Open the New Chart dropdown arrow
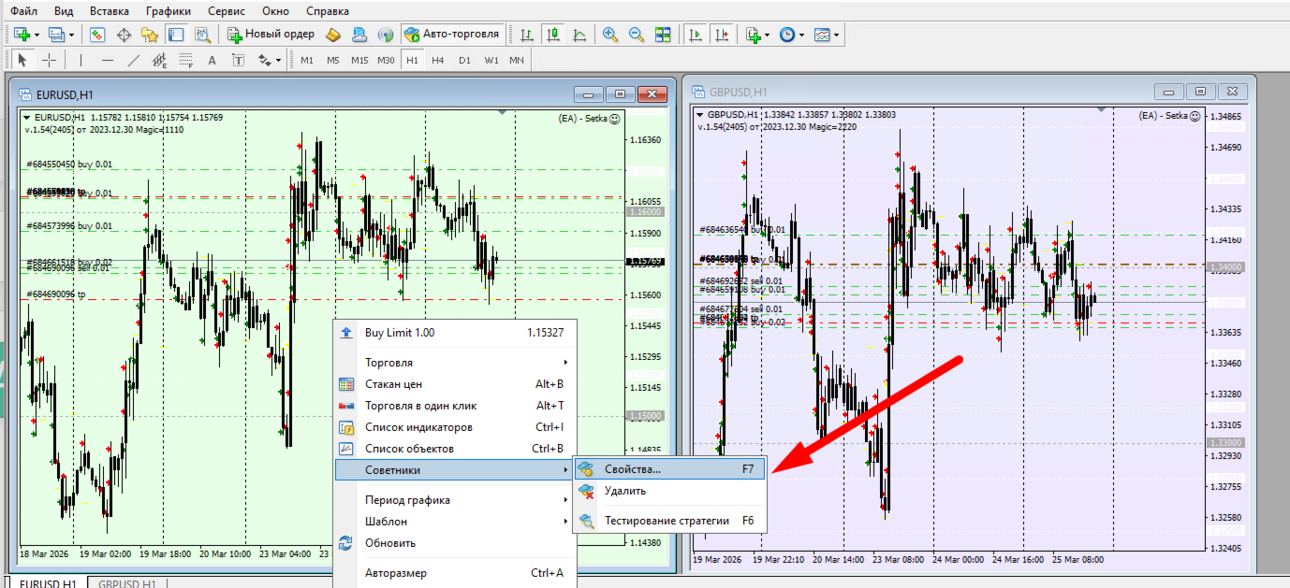1290x588 pixels. (37, 35)
